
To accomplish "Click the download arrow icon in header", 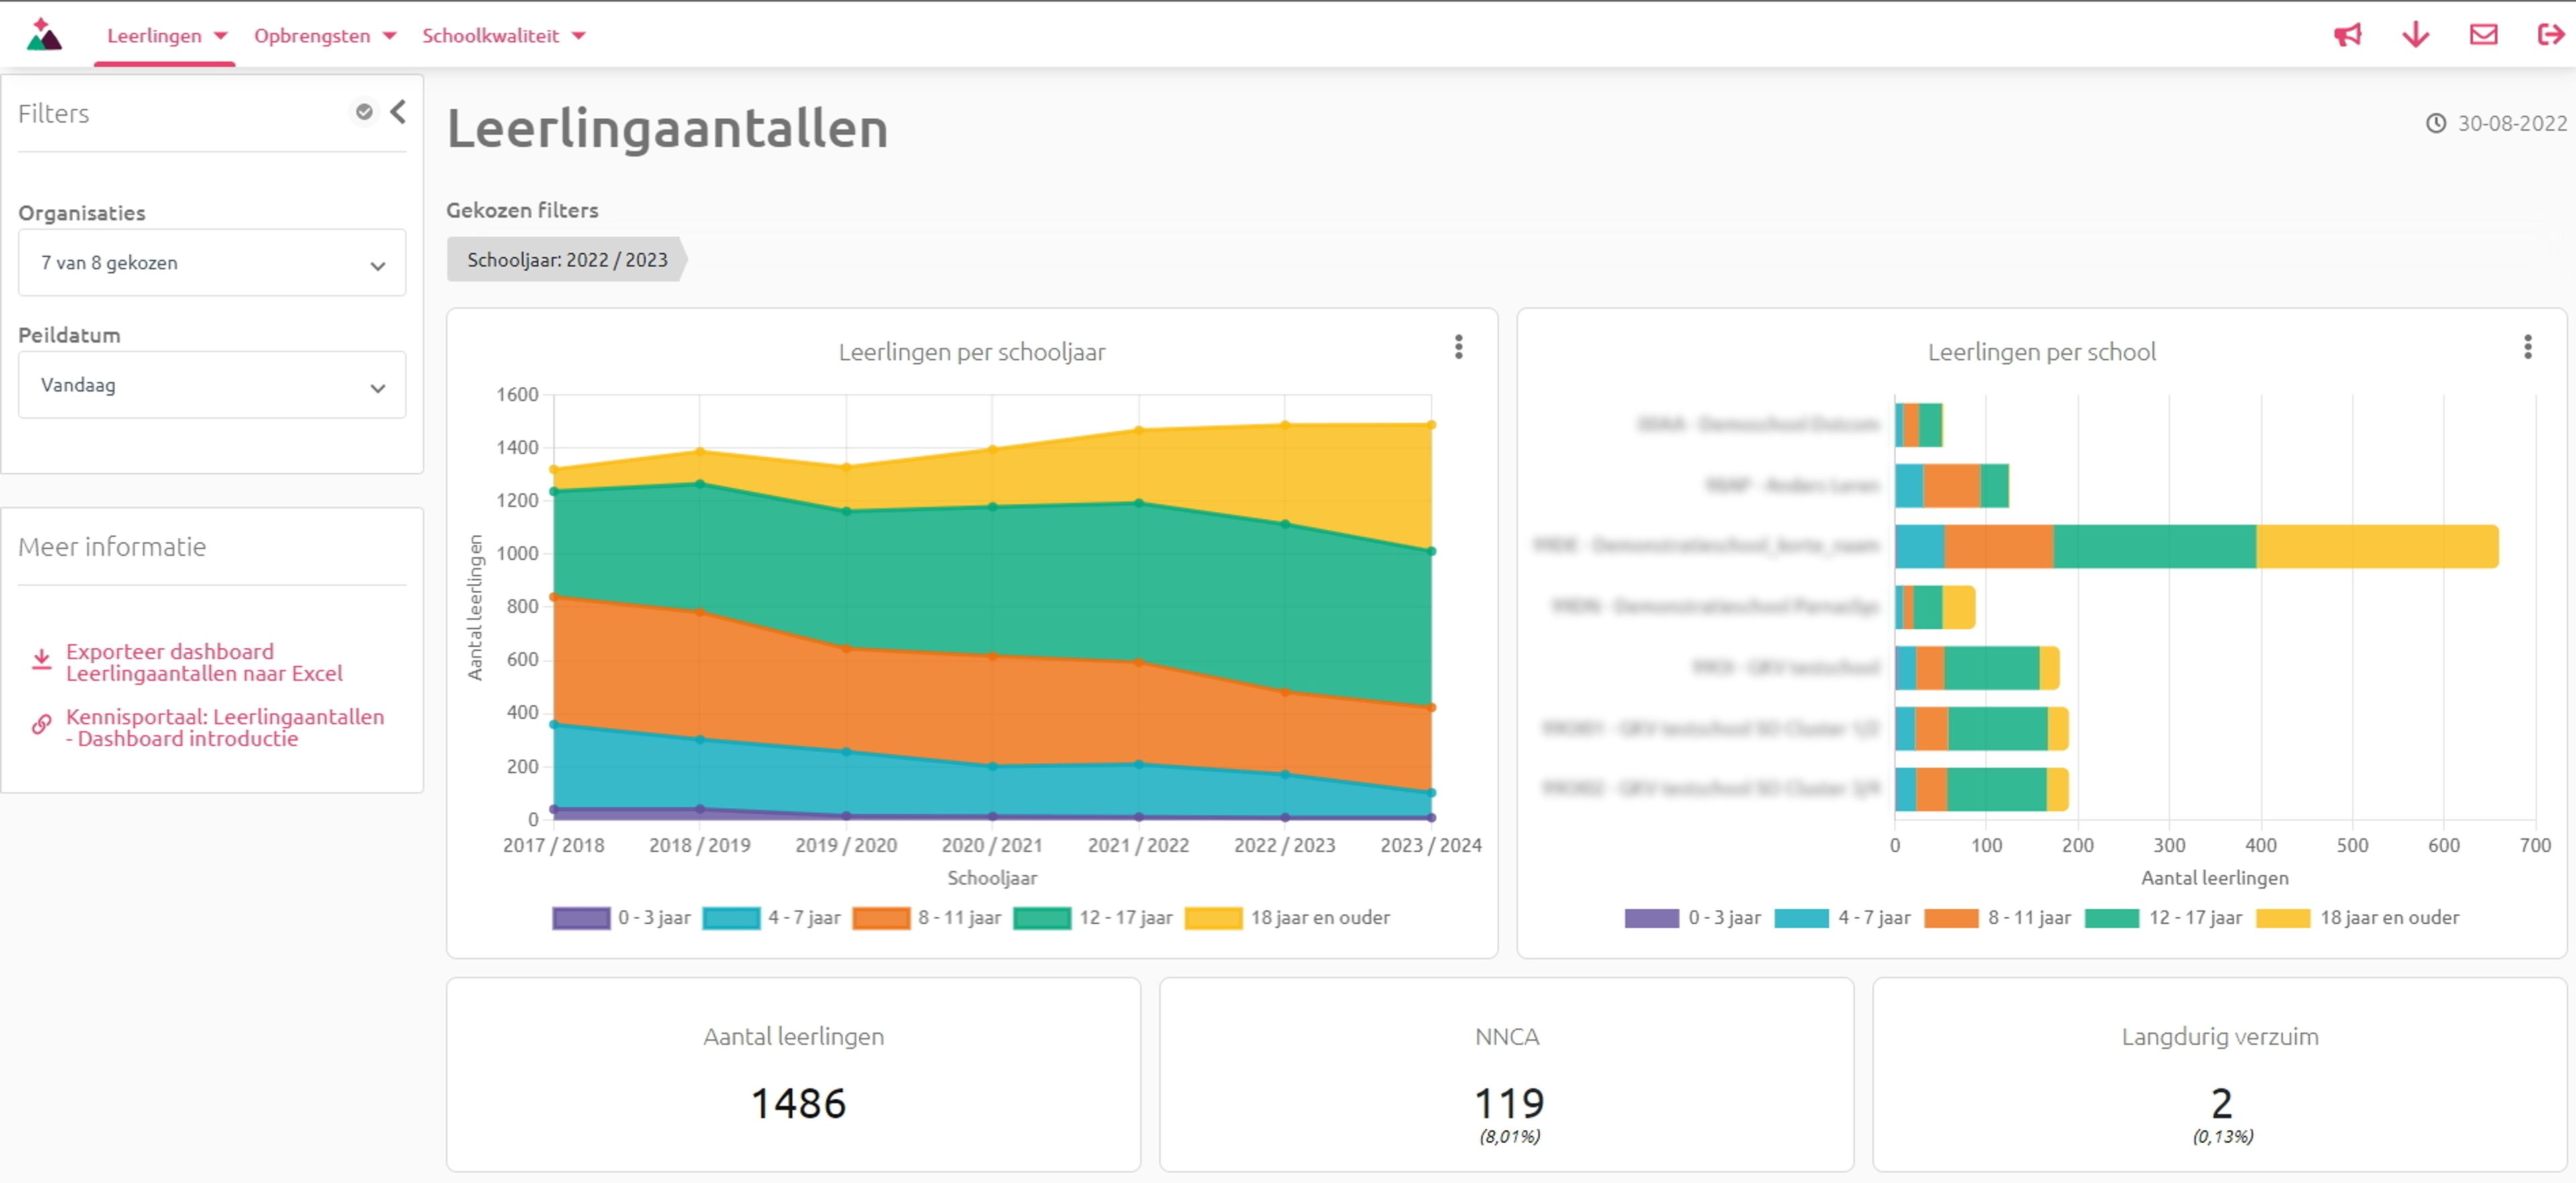I will click(x=2415, y=36).
